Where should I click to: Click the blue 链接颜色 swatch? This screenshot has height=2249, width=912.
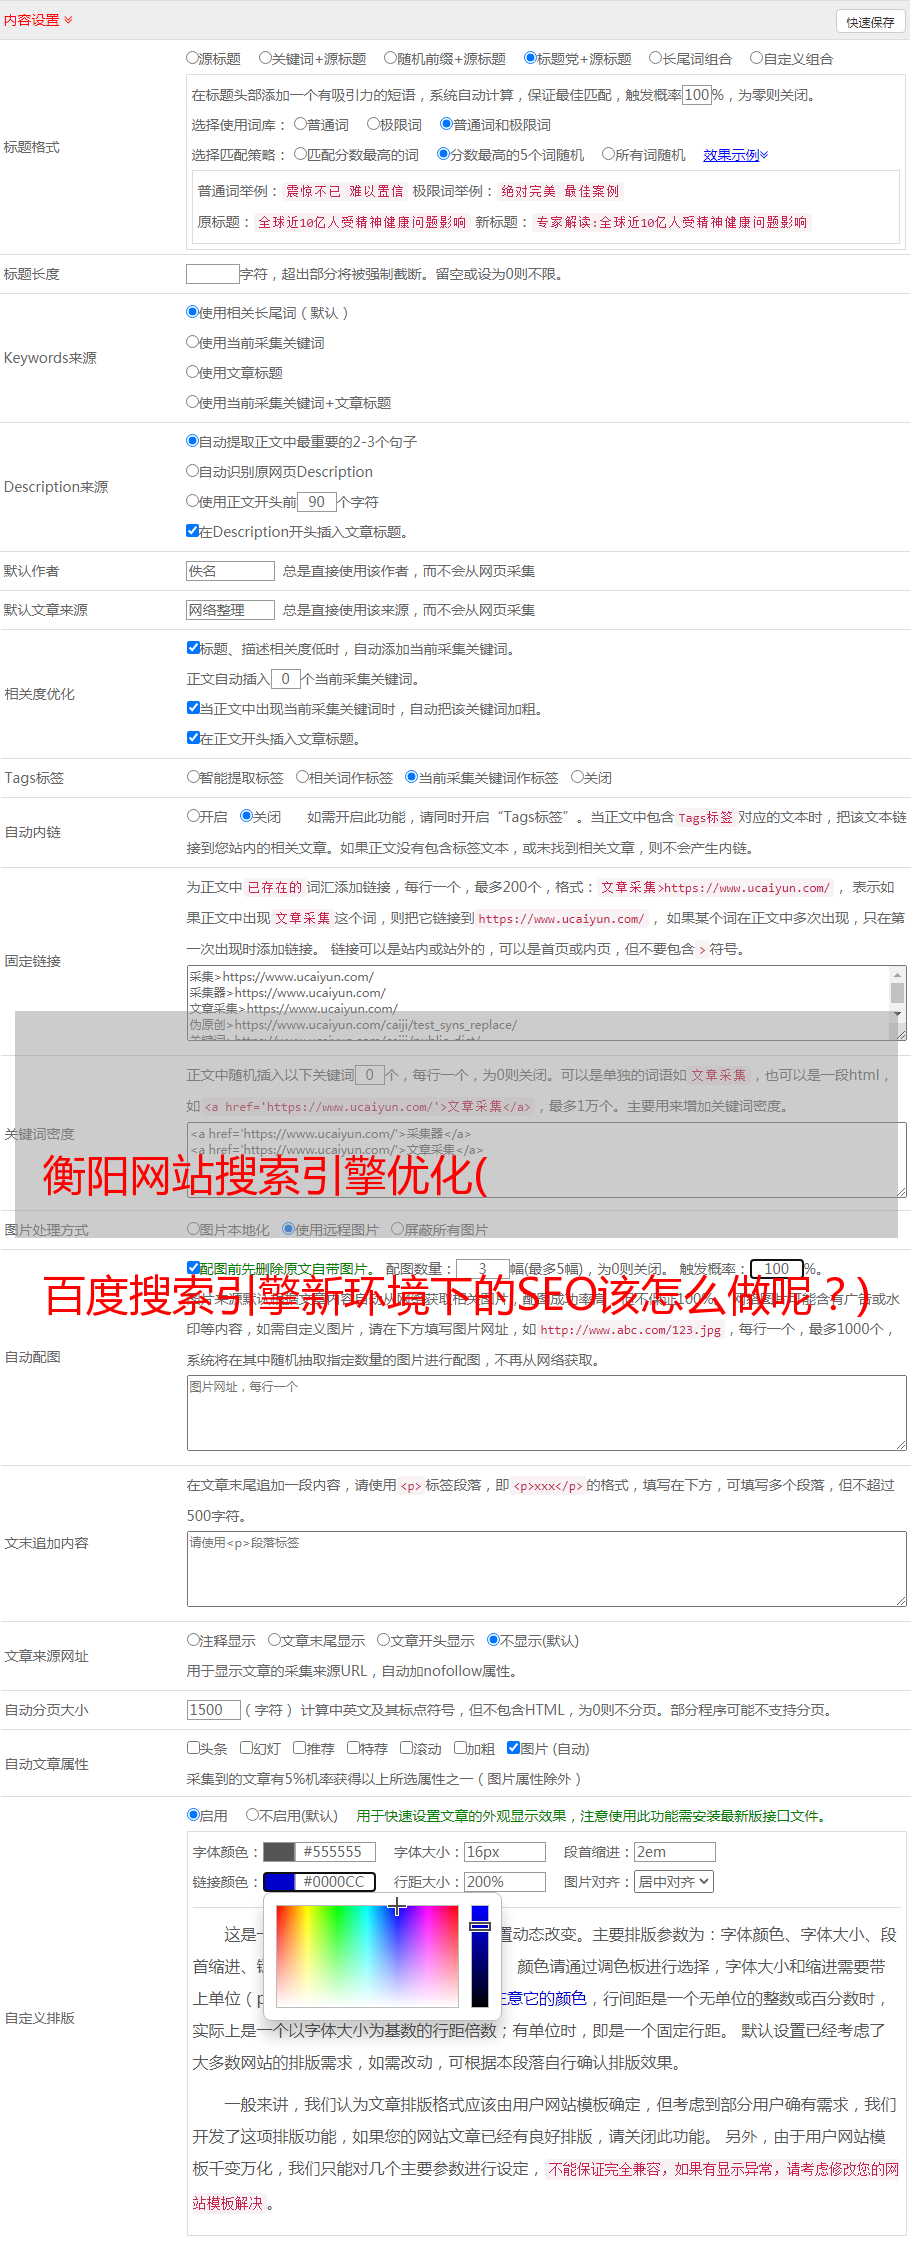tap(279, 1882)
